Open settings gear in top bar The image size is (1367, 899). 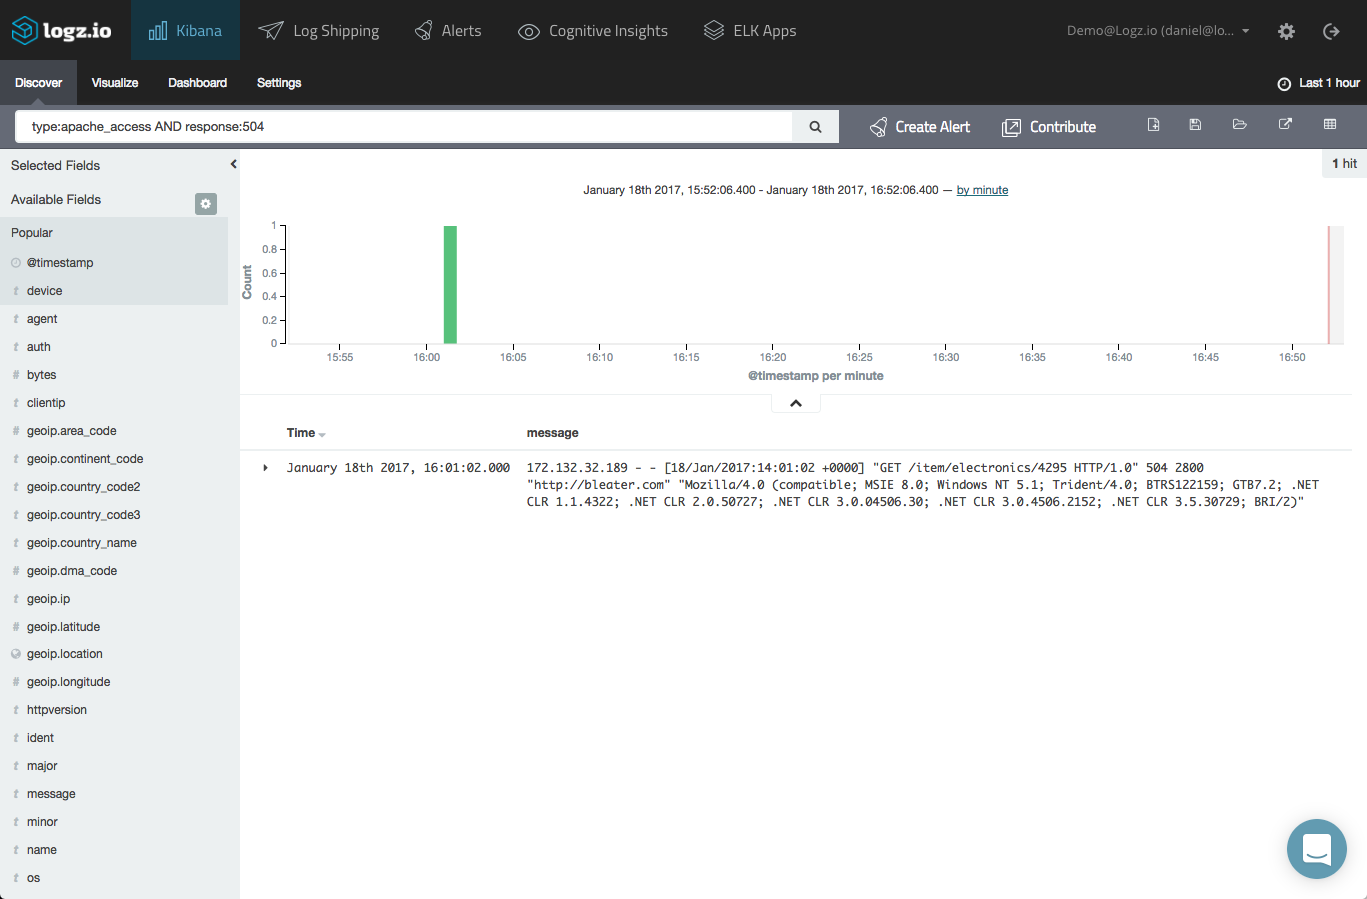point(1287,31)
